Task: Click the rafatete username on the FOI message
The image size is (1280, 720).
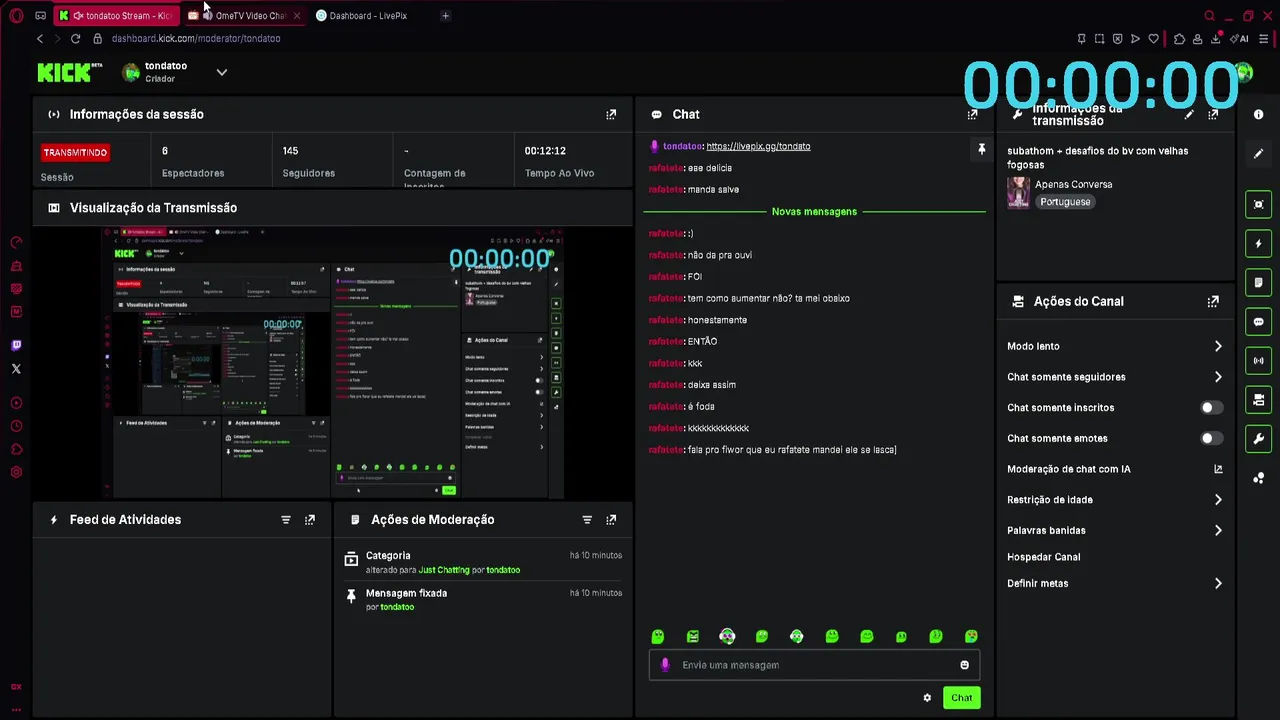Action: tap(665, 277)
